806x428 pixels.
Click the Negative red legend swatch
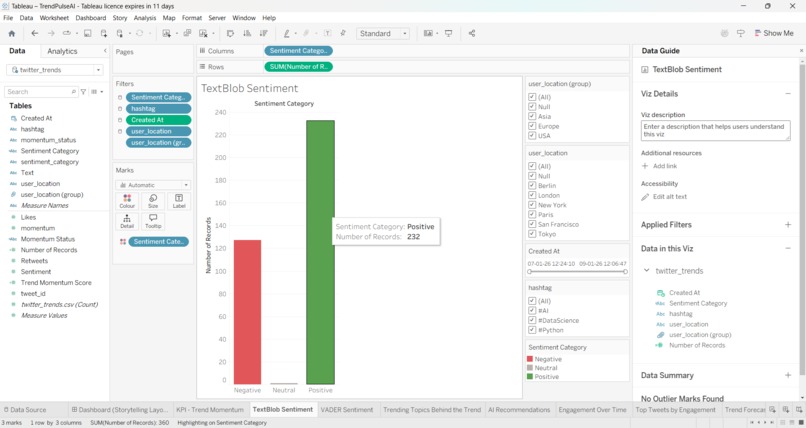click(x=530, y=359)
